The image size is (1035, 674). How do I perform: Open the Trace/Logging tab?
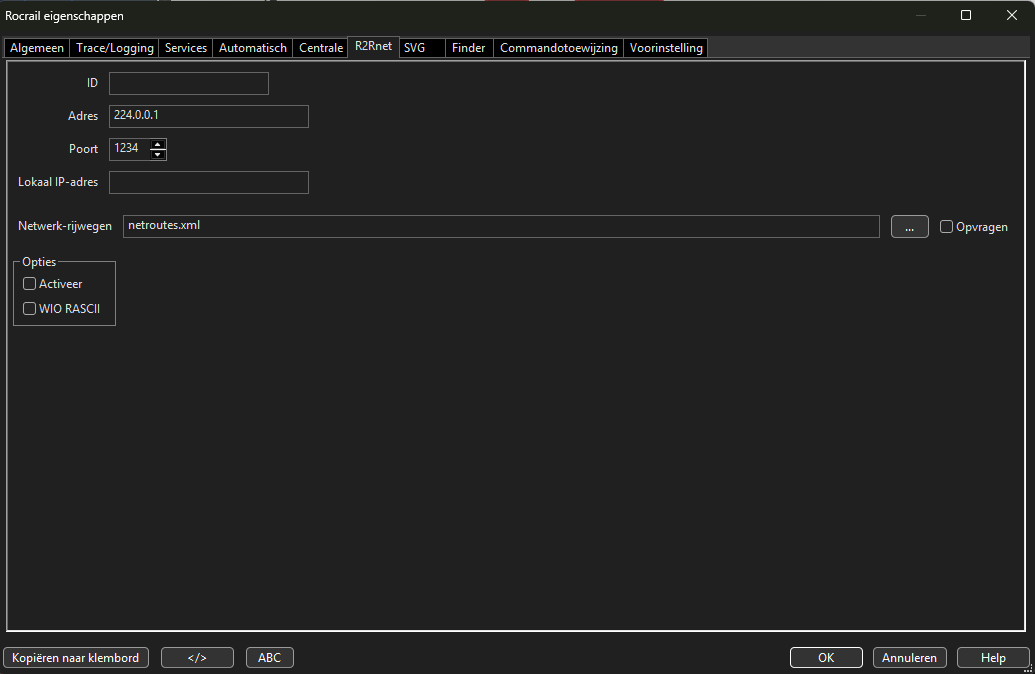[x=115, y=48]
